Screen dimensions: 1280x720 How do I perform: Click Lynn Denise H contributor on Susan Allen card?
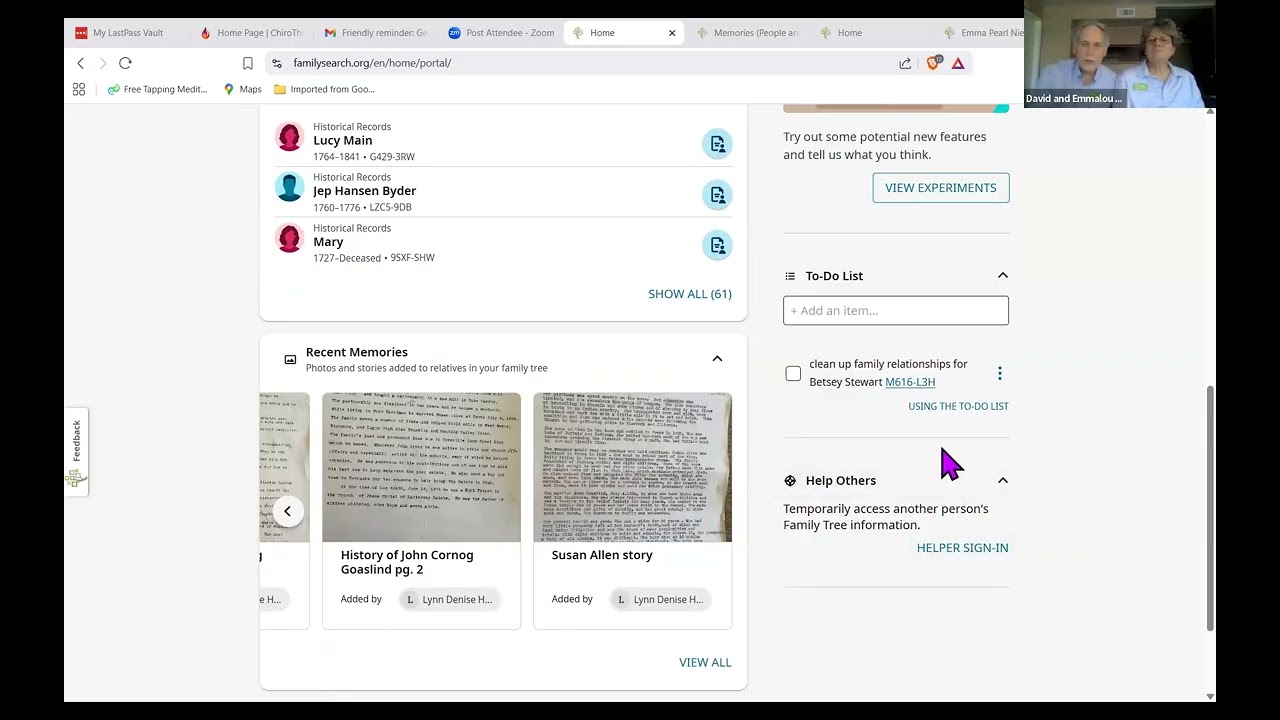pos(659,599)
